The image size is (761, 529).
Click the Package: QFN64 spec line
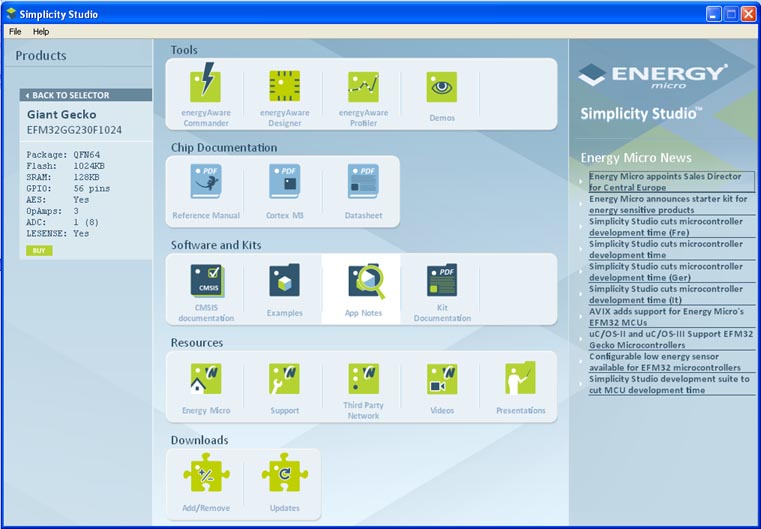point(63,155)
